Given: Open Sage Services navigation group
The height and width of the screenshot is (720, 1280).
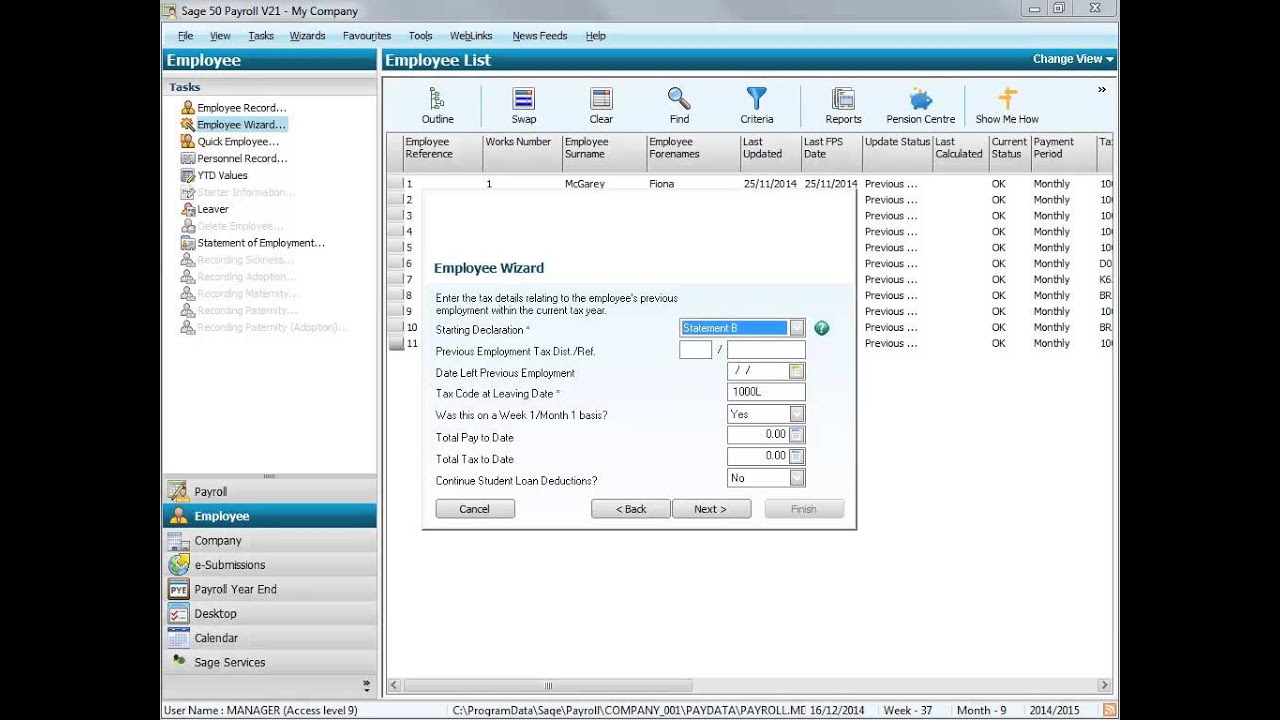Looking at the screenshot, I should tap(270, 662).
